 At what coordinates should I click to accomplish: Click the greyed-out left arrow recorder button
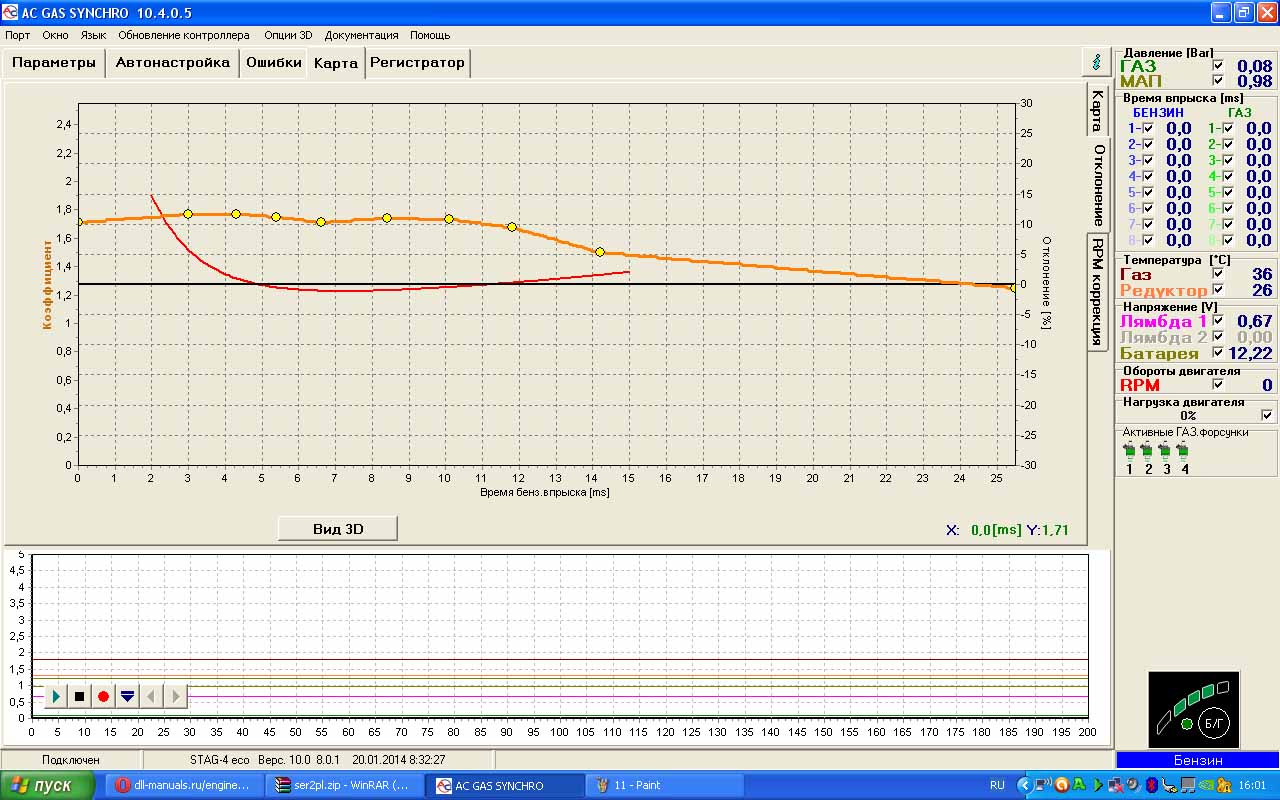tap(151, 696)
